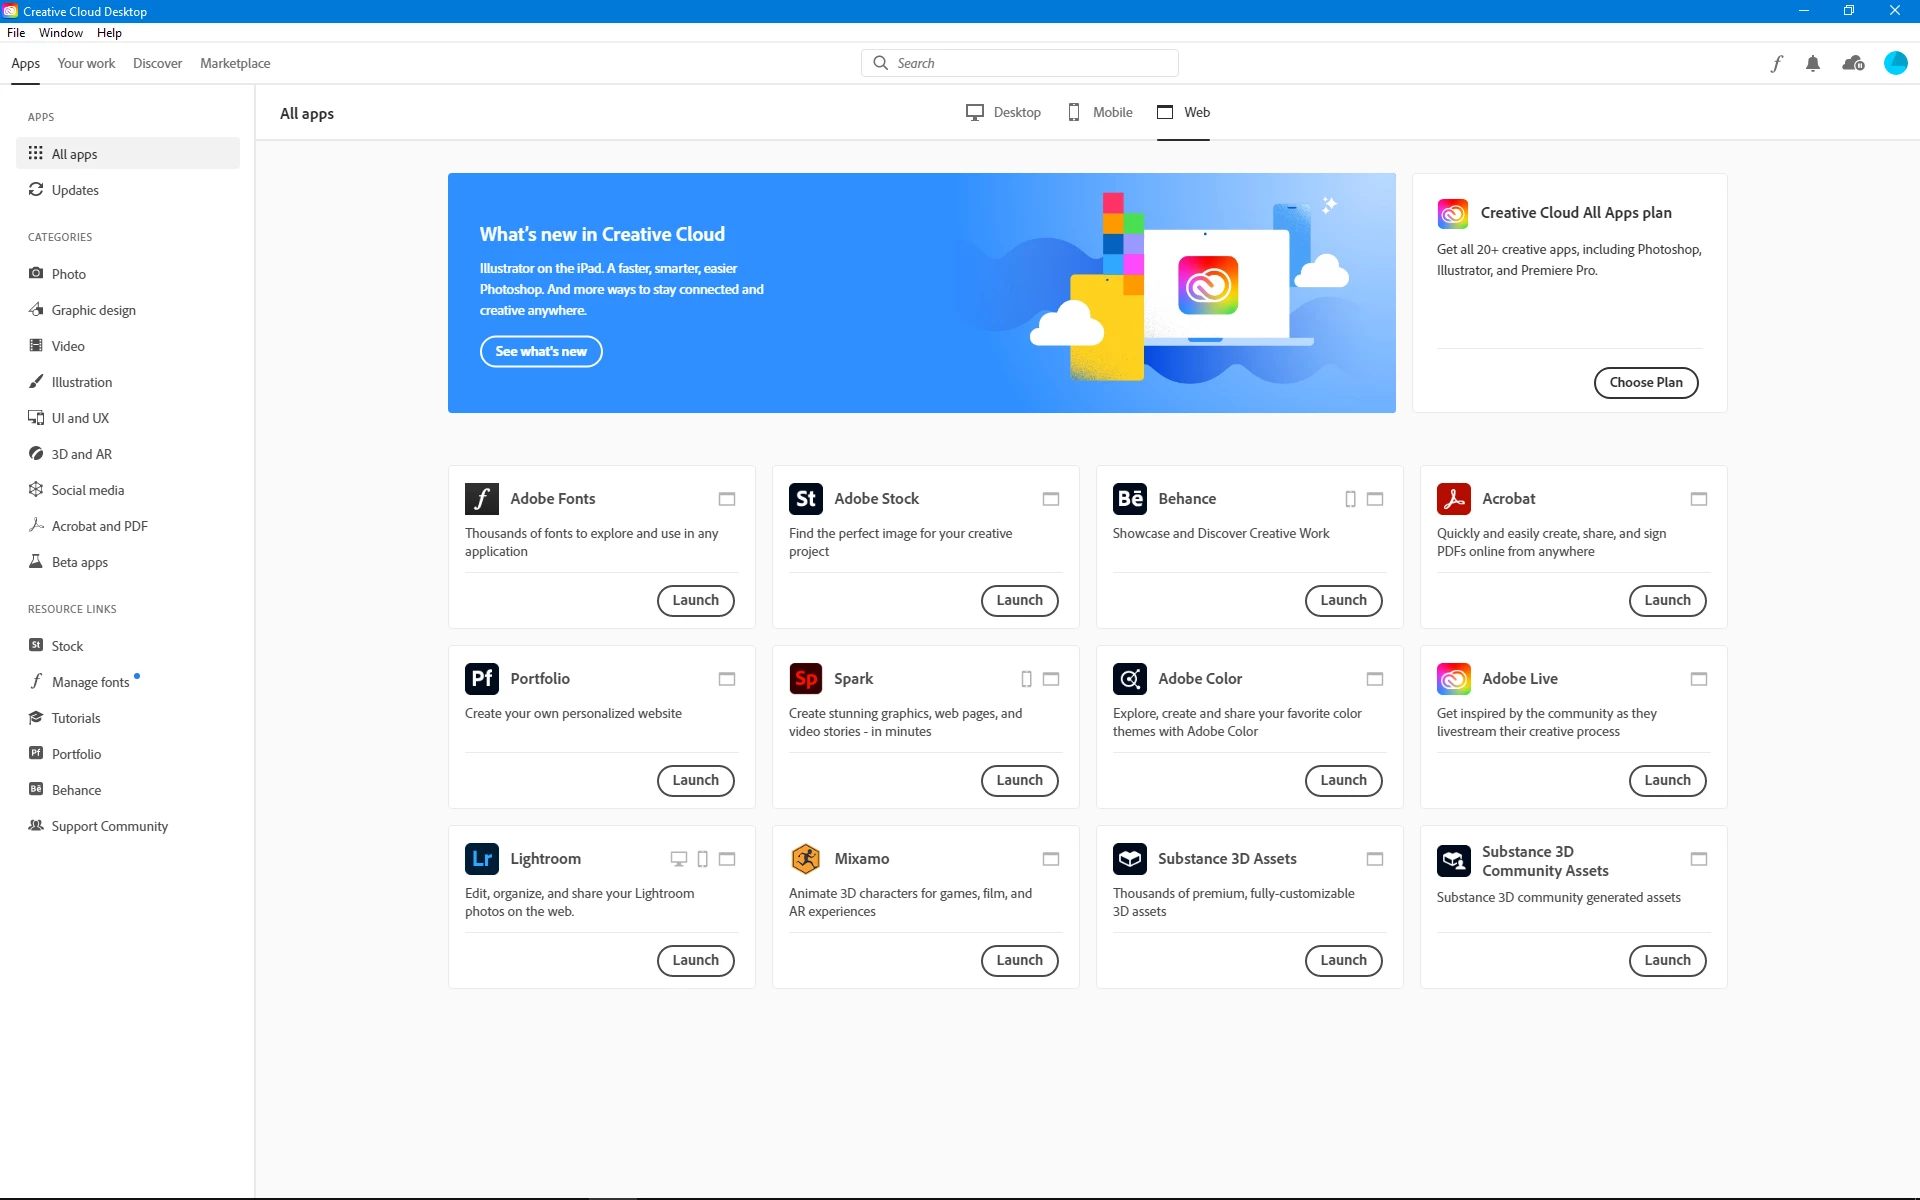Open the Updates section

pos(75,190)
